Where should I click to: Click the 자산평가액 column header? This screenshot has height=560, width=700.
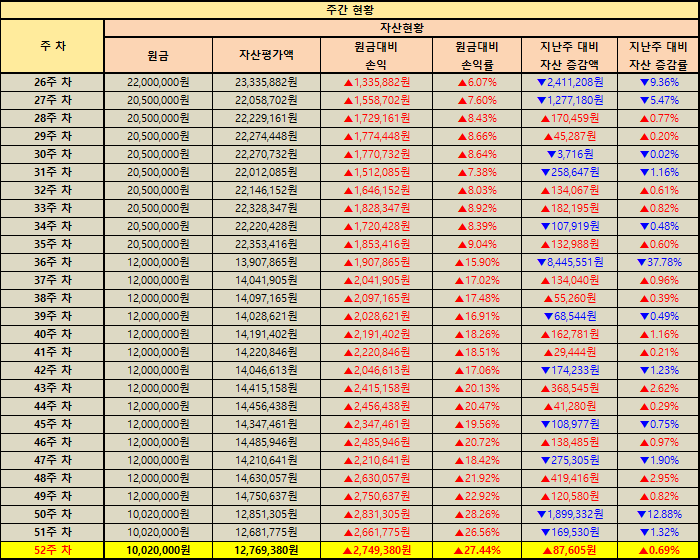click(266, 55)
